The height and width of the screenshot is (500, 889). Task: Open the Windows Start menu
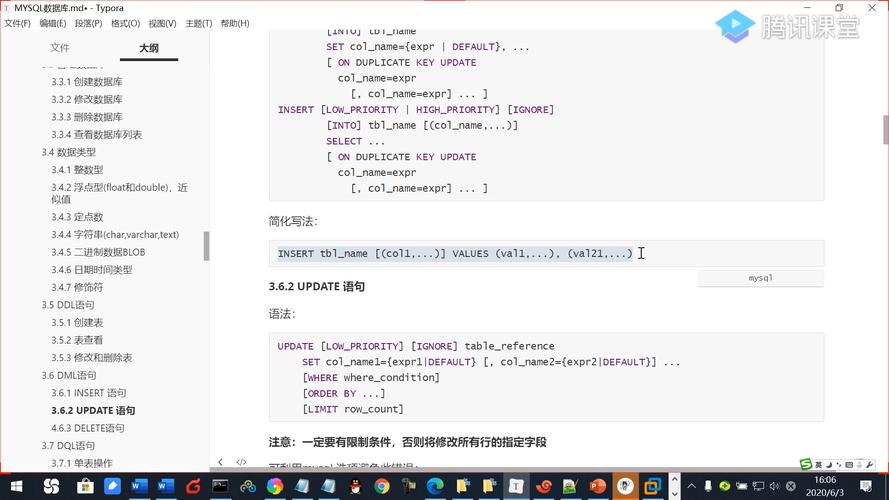pyautogui.click(x=16, y=486)
